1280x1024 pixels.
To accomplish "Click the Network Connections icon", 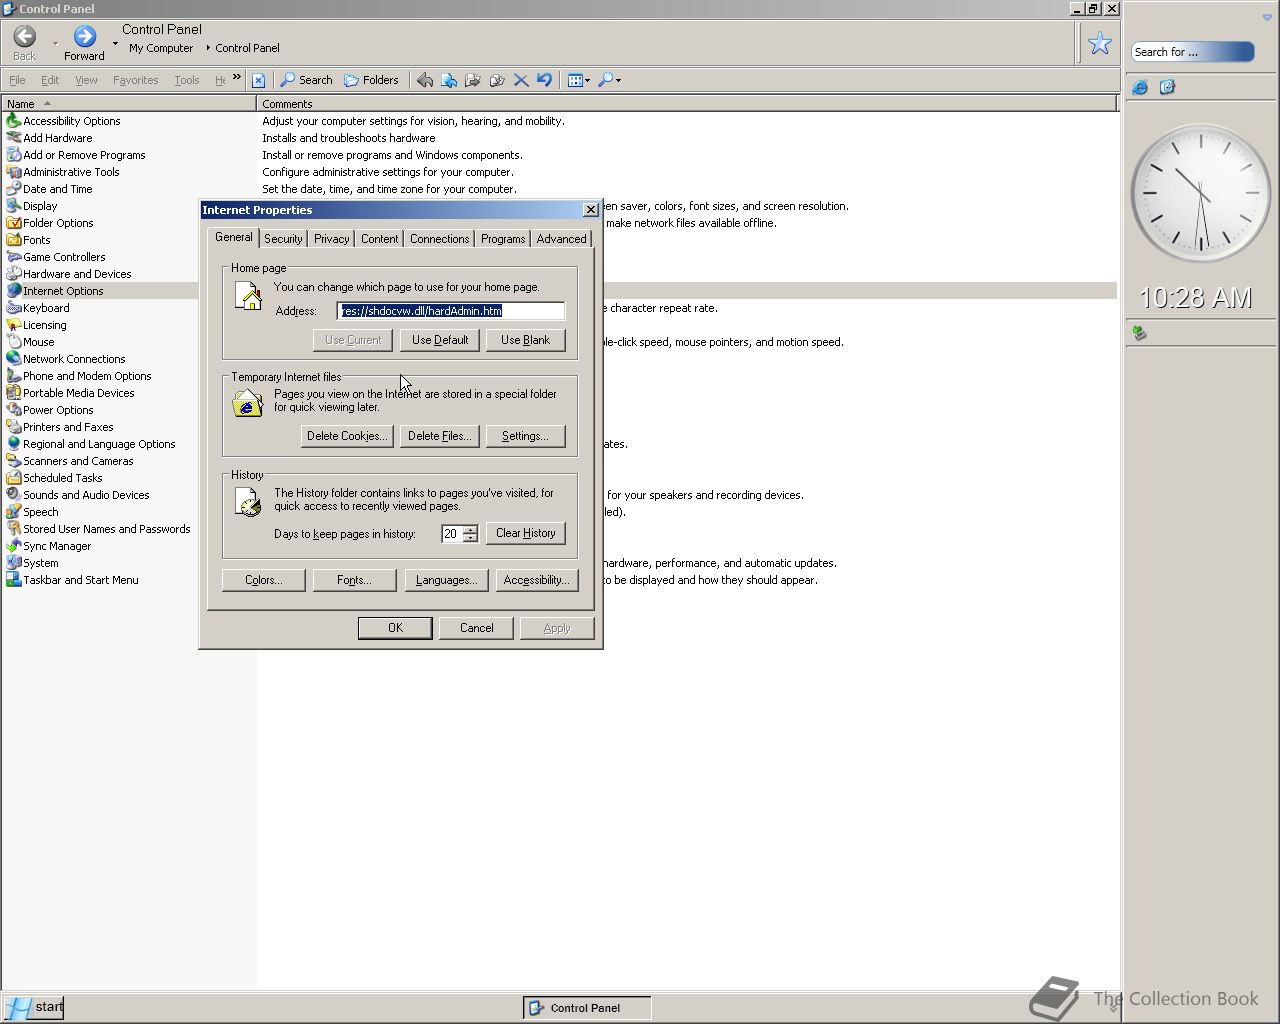I will click(x=14, y=359).
